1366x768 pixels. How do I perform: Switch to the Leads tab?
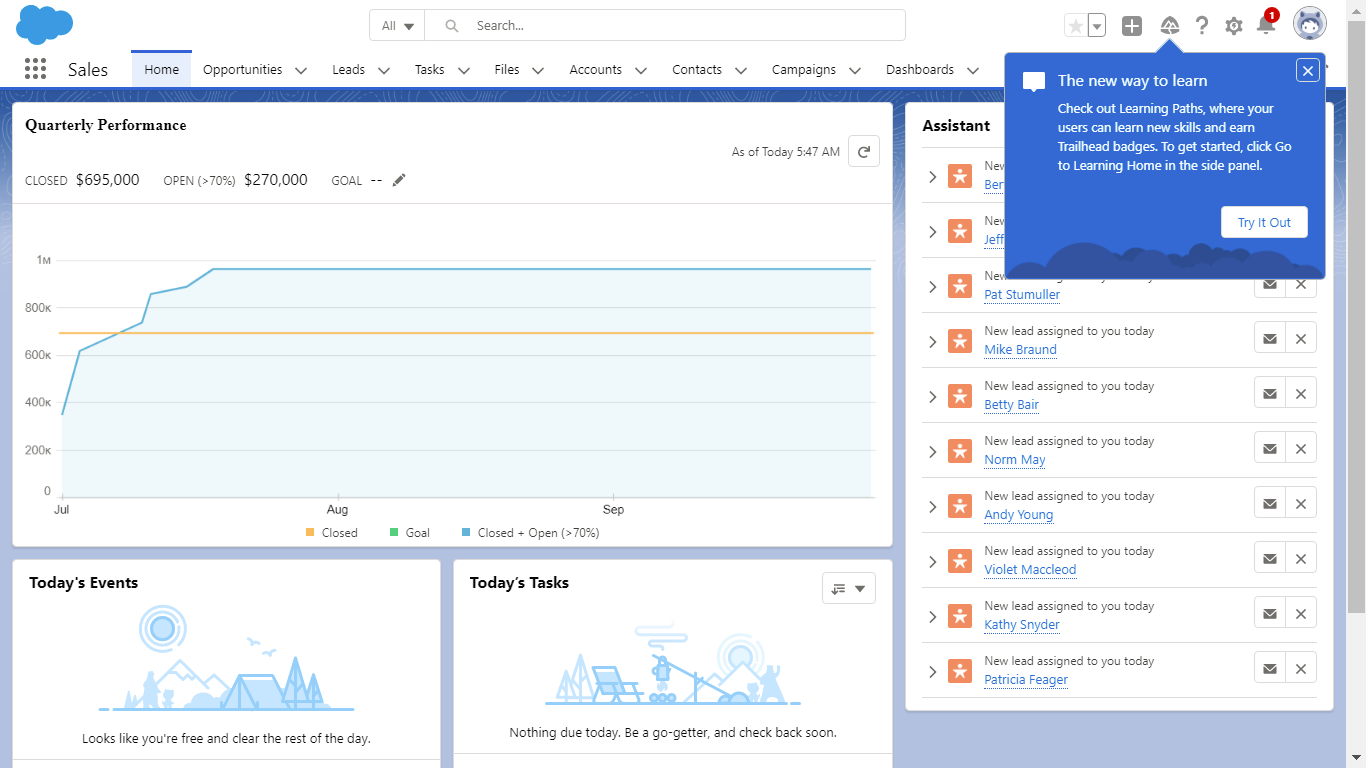[x=349, y=70]
